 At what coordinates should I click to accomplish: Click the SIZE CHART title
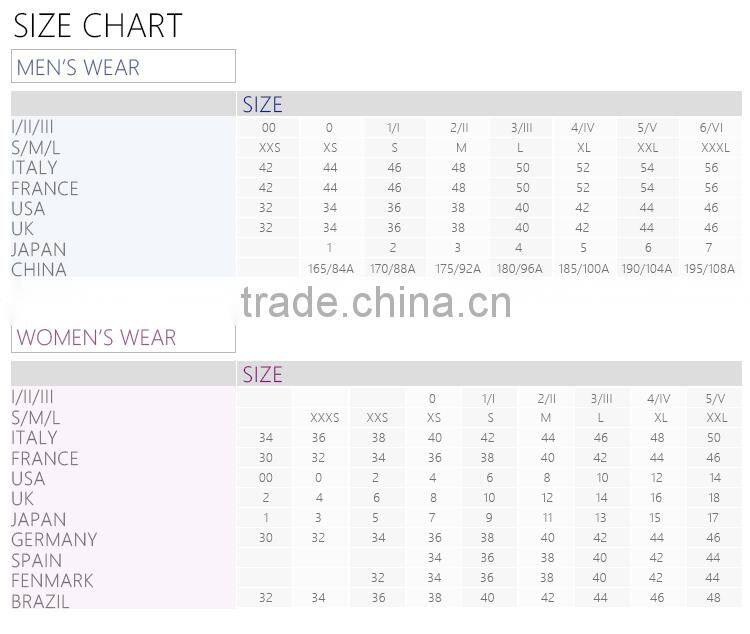(x=98, y=25)
